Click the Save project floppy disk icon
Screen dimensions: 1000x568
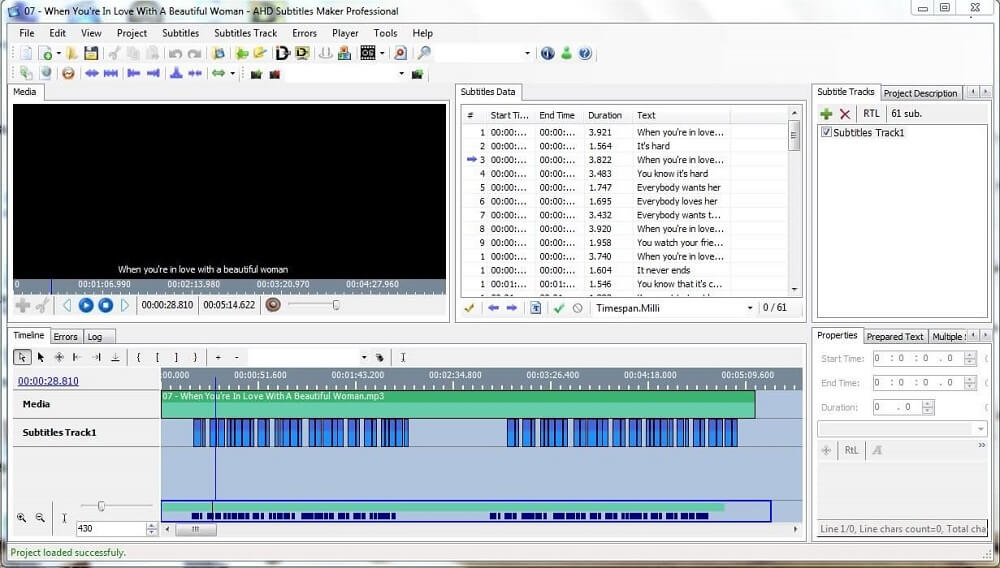91,53
